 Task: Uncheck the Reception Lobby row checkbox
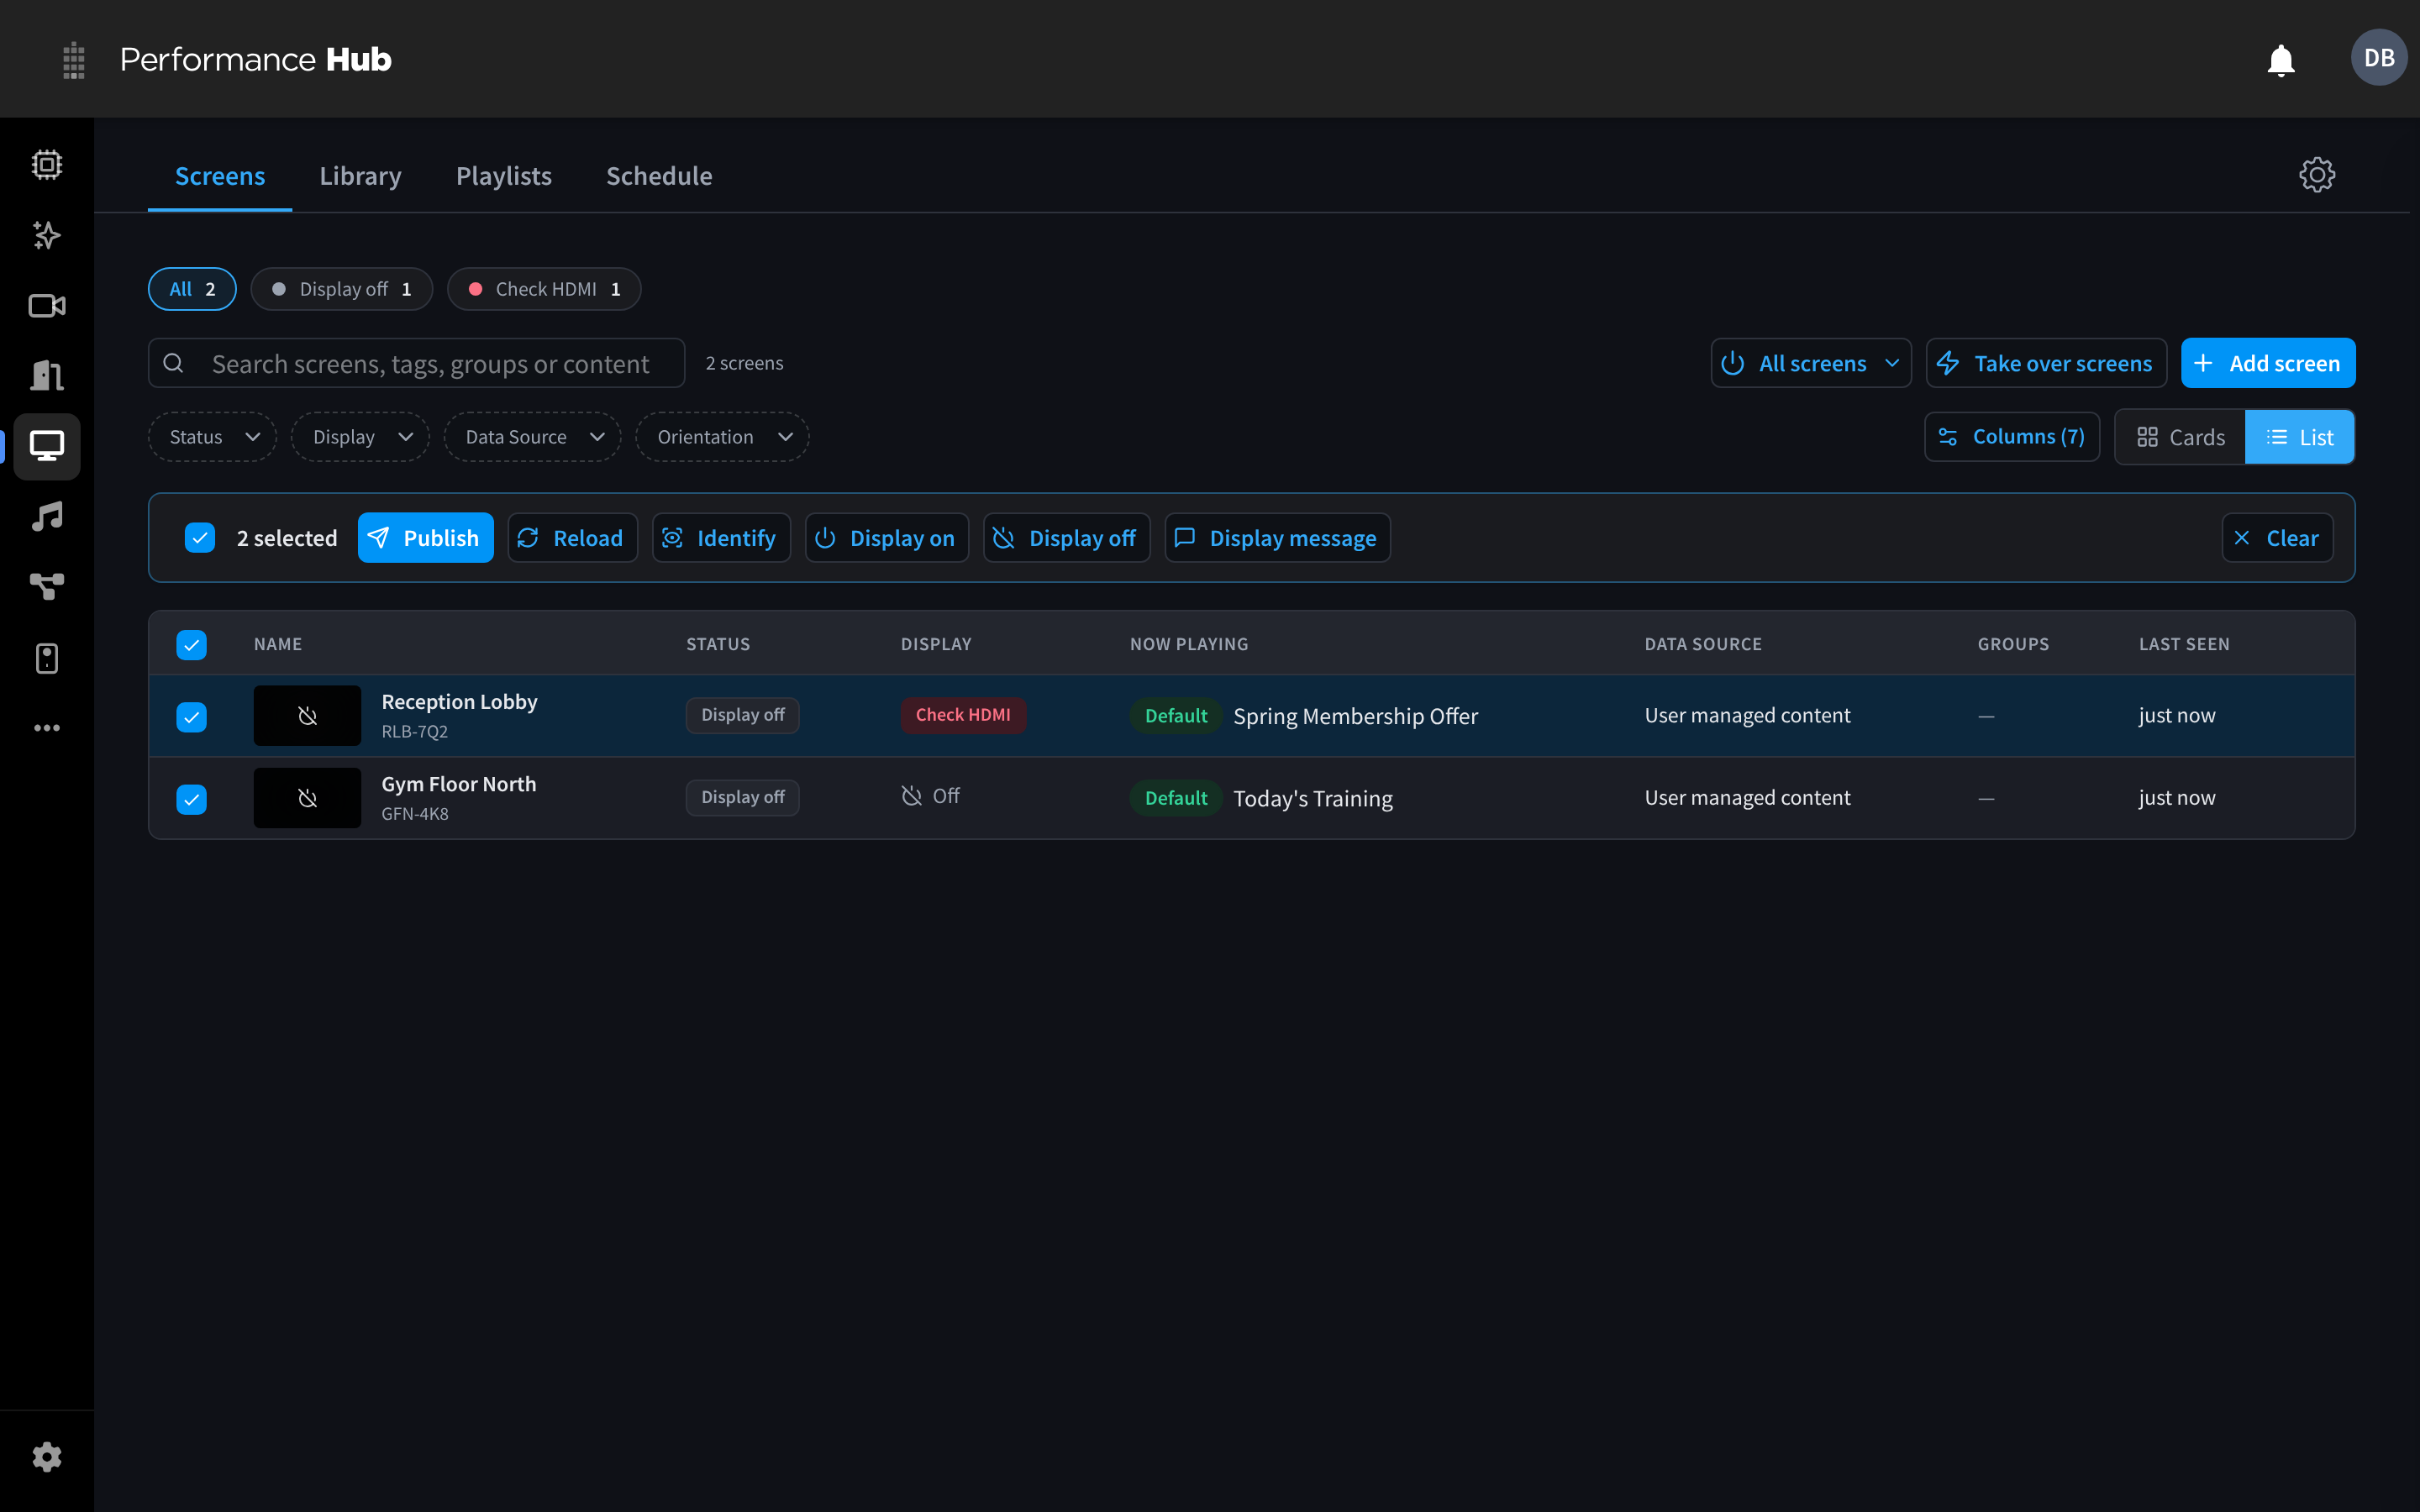point(191,716)
